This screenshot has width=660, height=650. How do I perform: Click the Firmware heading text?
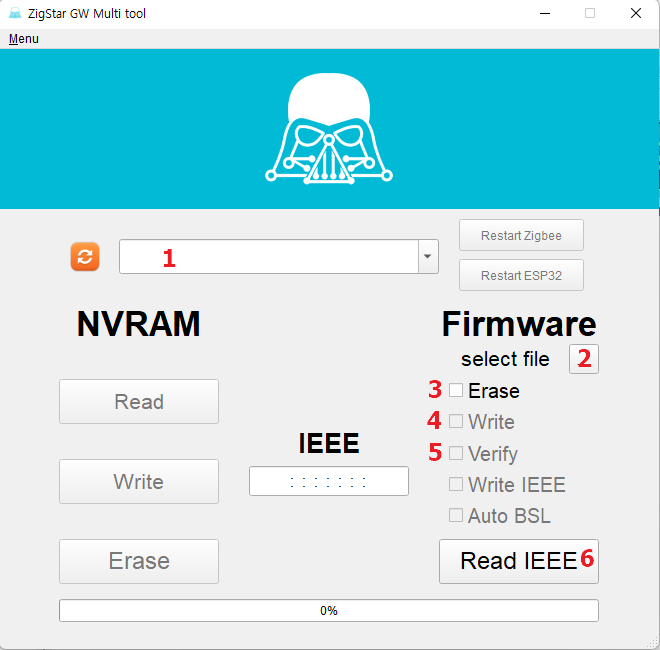519,324
